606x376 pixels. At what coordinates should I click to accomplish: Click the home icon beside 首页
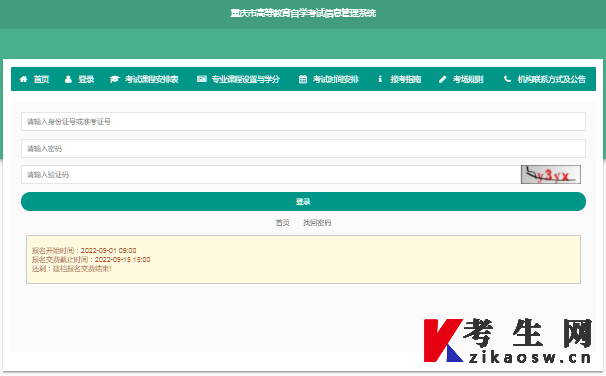click(24, 79)
